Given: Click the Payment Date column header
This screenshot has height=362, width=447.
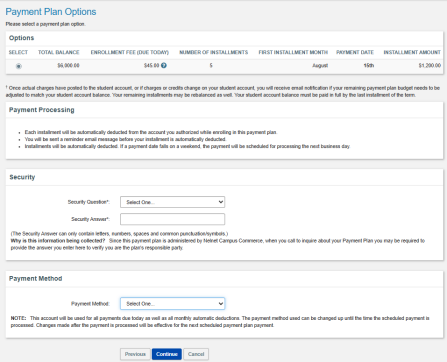Looking at the screenshot, I should coord(355,52).
